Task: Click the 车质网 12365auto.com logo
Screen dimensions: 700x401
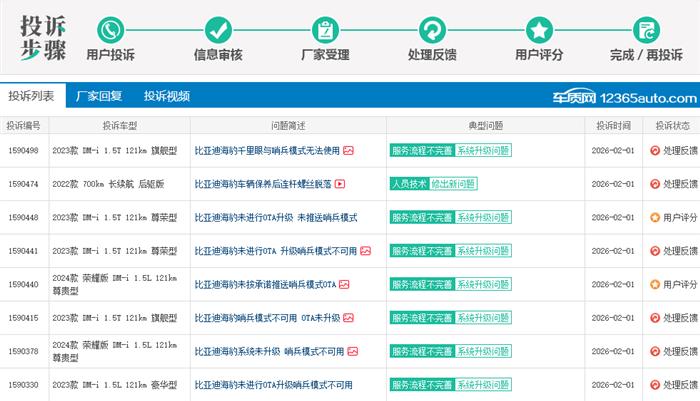Action: [624, 97]
